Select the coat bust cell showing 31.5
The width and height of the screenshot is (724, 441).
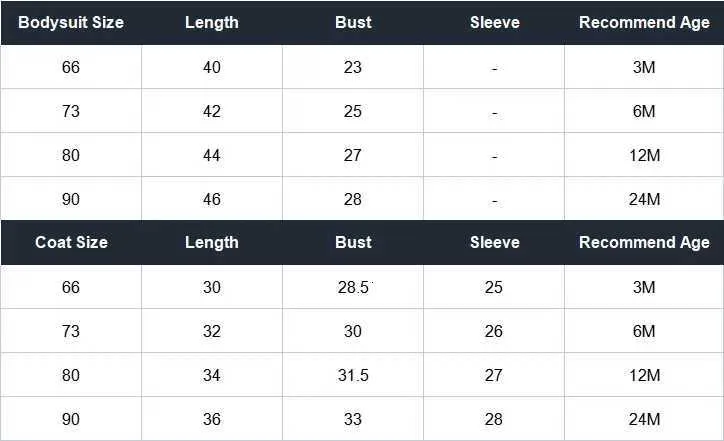[x=353, y=375]
